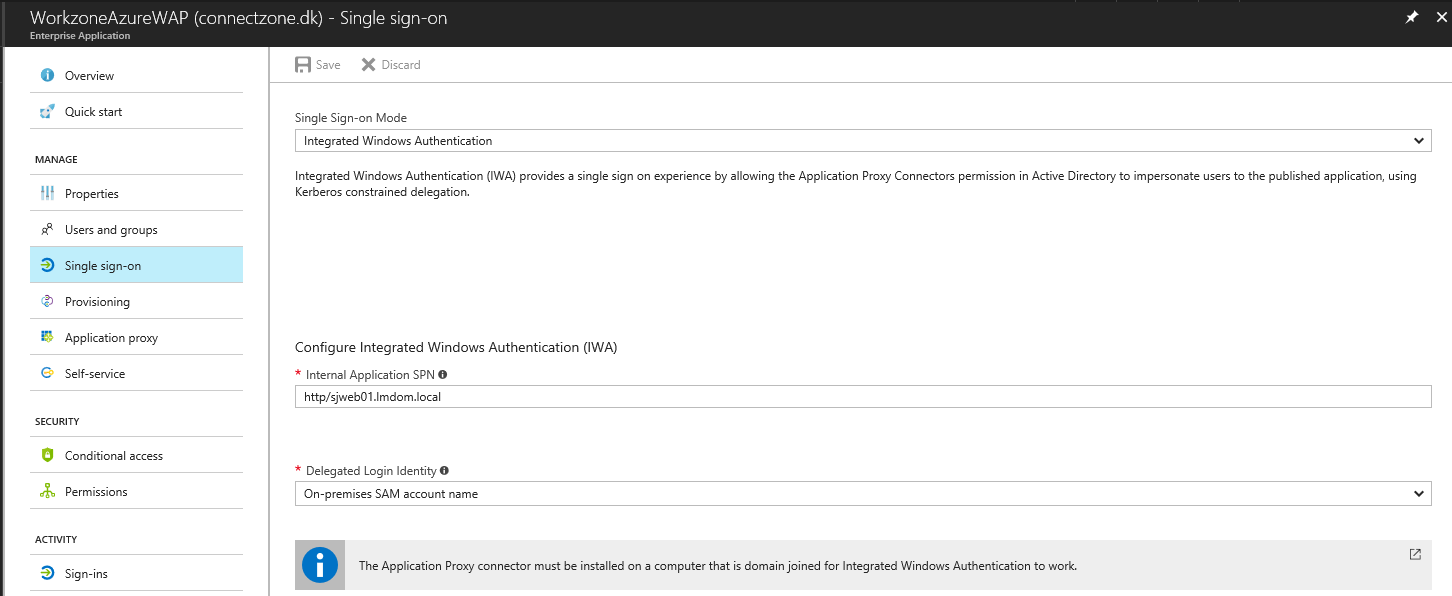Click the Internal Application SPN text field
The image size is (1452, 596).
tap(863, 397)
